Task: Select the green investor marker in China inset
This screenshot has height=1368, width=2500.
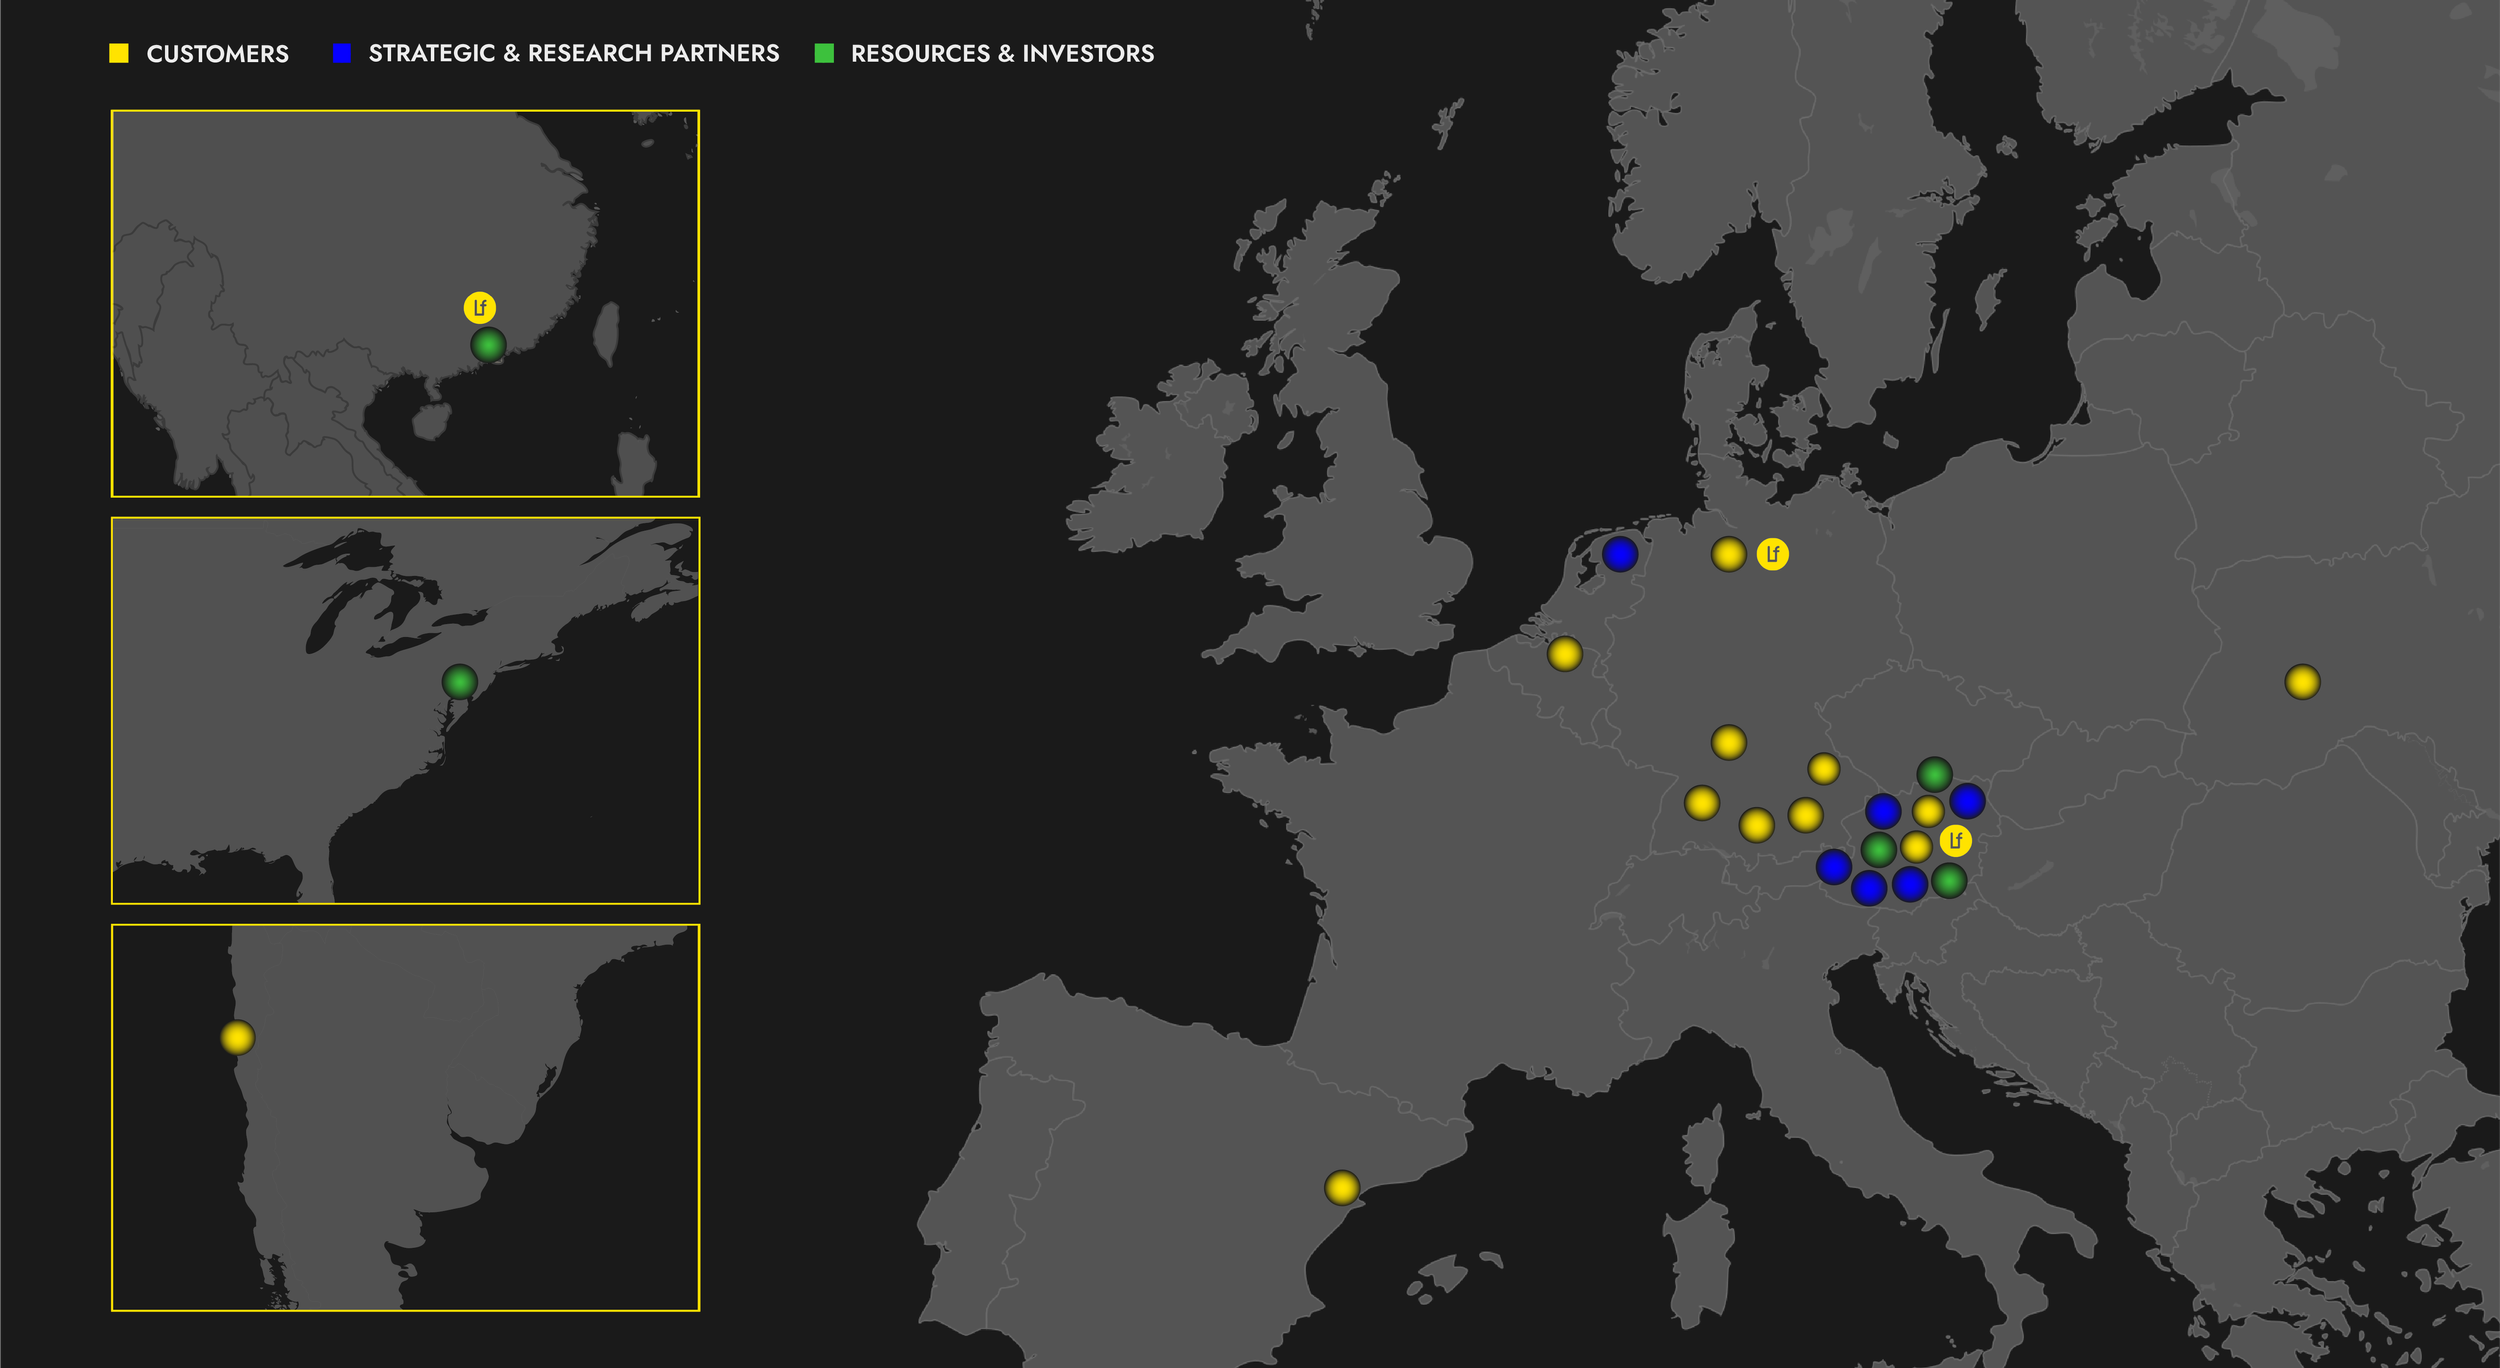Action: (487, 343)
